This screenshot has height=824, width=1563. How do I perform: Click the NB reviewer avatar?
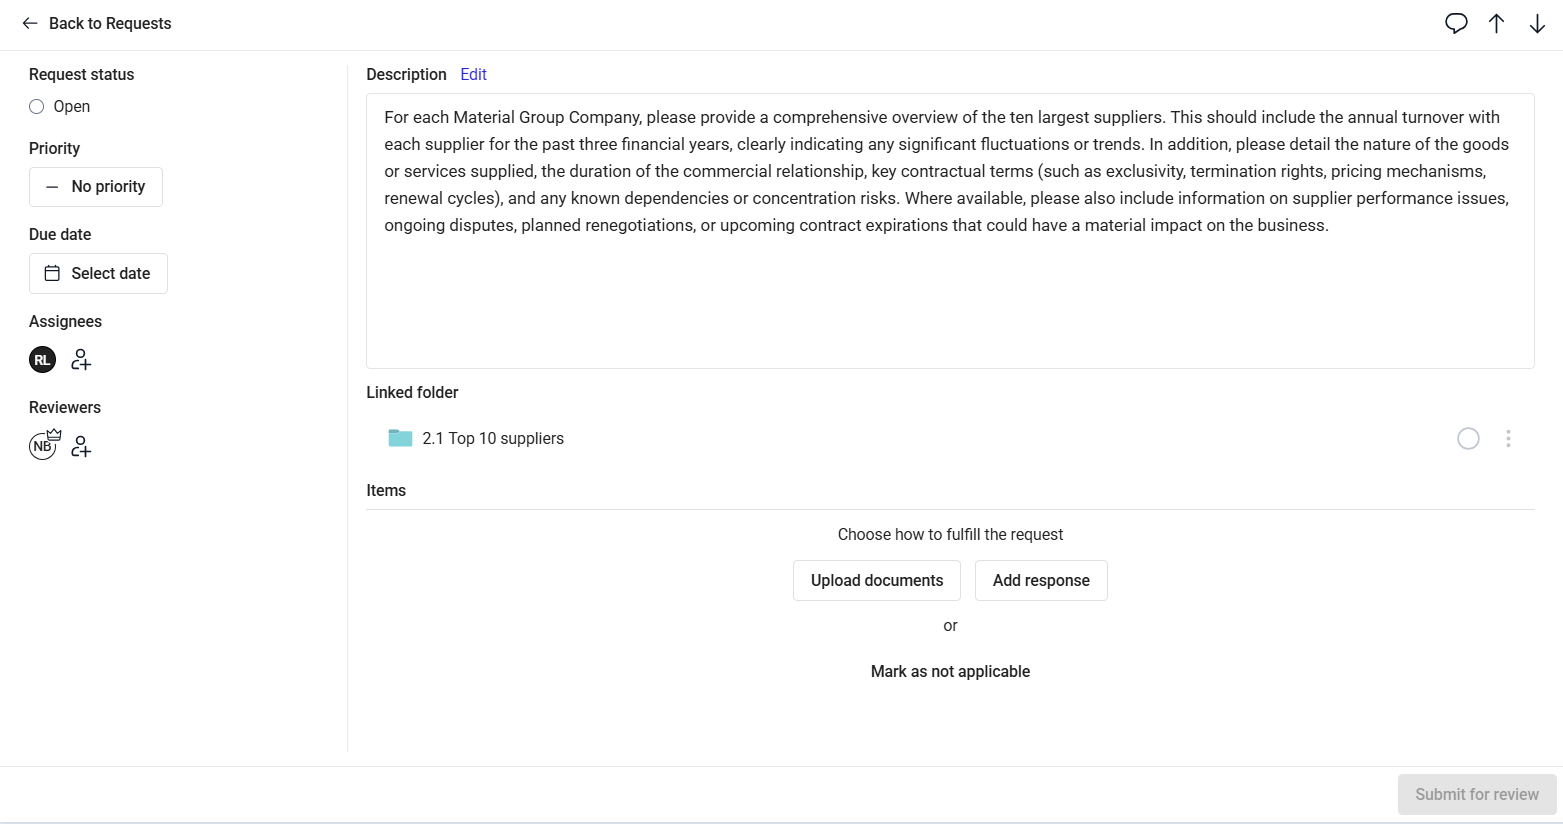point(43,446)
